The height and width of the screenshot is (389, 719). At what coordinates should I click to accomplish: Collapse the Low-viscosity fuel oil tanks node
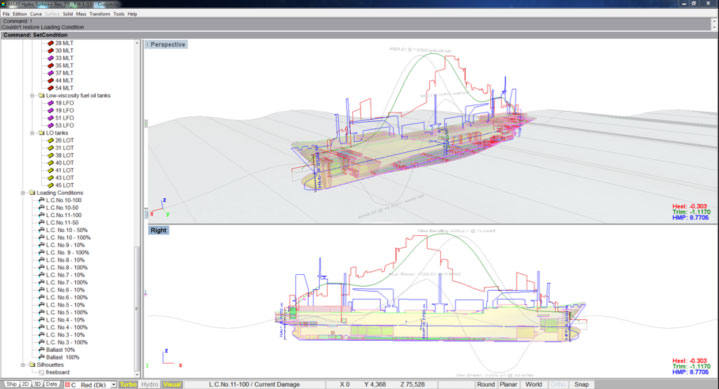32,95
